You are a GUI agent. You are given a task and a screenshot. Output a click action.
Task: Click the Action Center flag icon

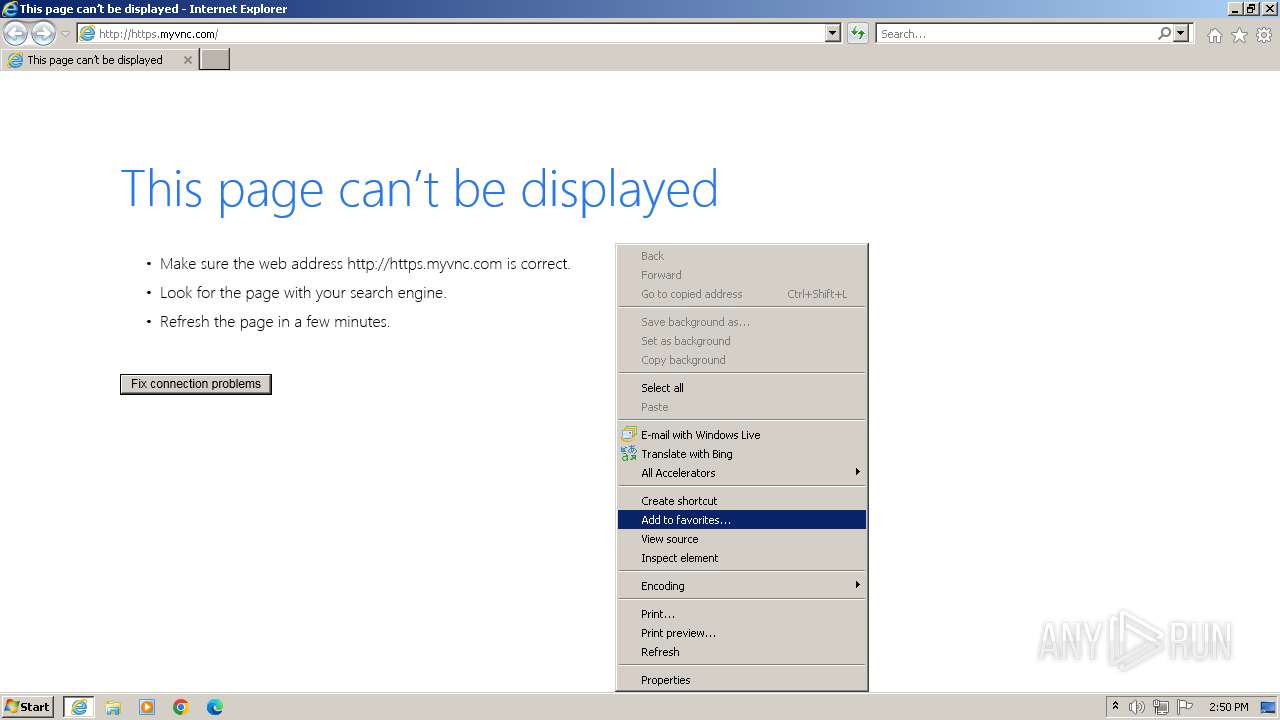1185,707
